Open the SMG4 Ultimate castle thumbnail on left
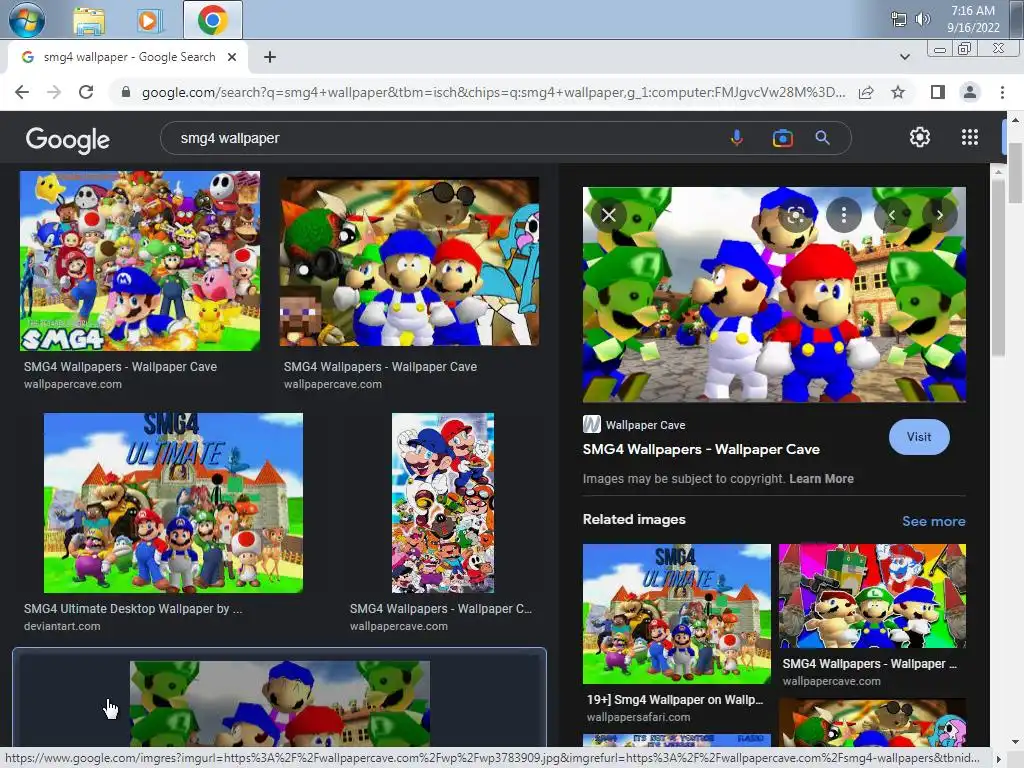 pyautogui.click(x=173, y=503)
